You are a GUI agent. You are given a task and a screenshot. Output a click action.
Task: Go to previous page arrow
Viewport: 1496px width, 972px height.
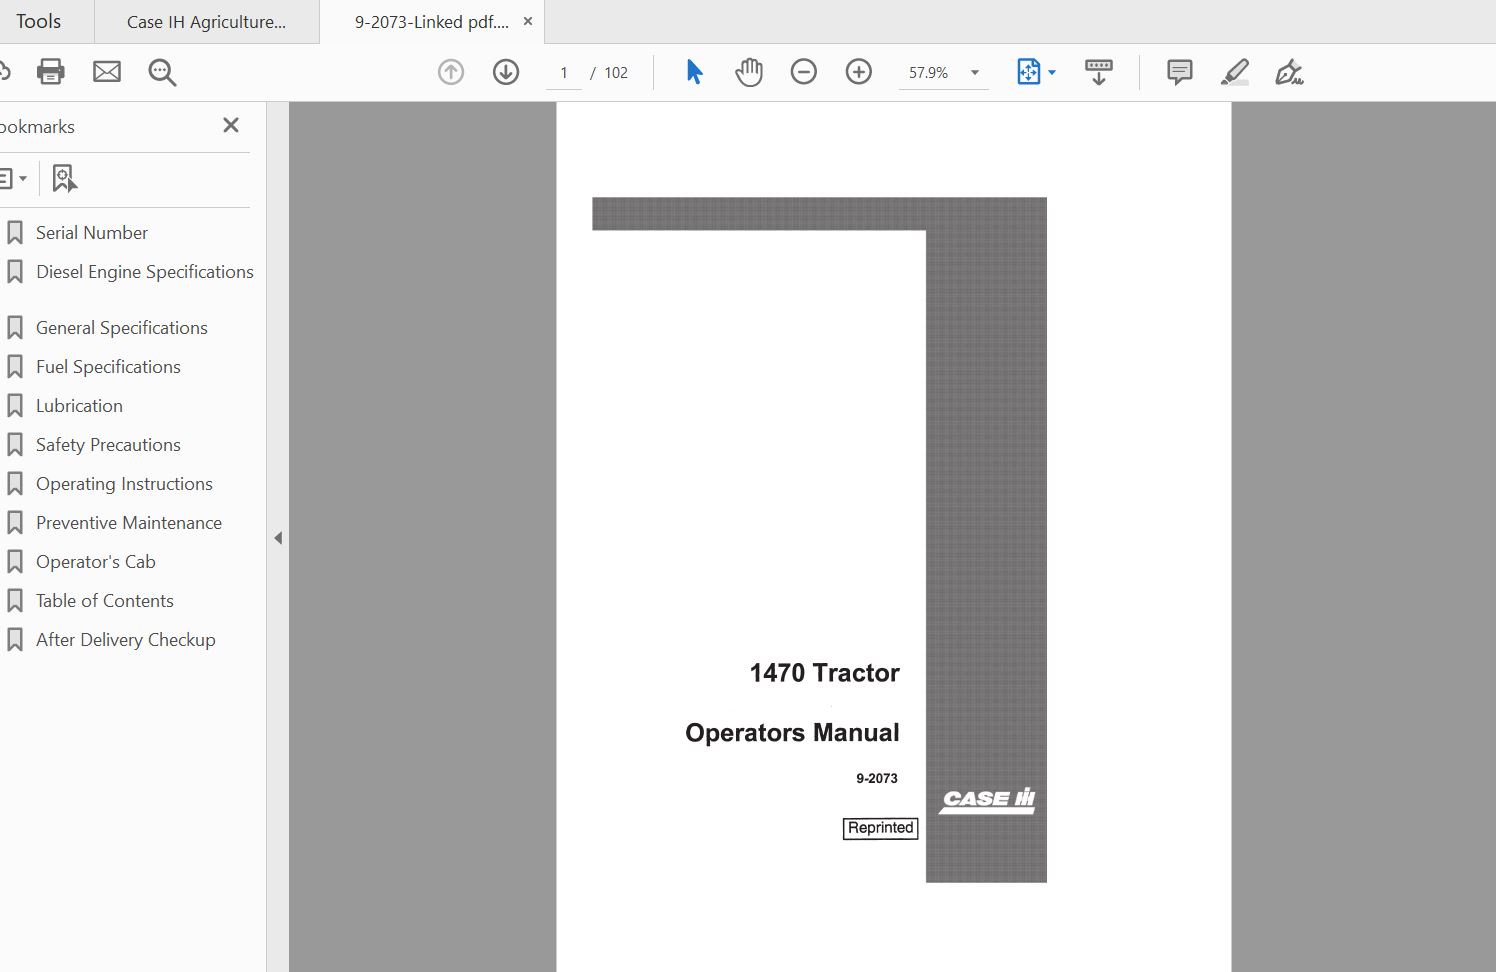(x=451, y=72)
